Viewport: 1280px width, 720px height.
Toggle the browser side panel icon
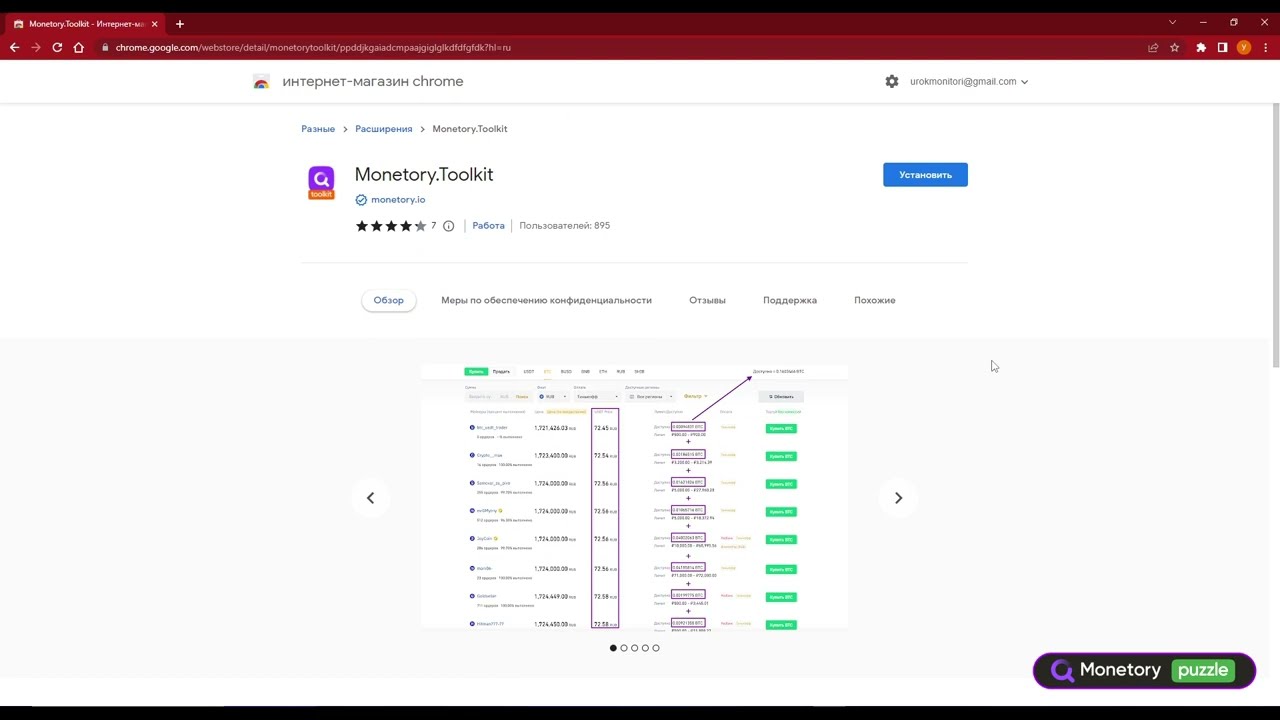point(1222,47)
